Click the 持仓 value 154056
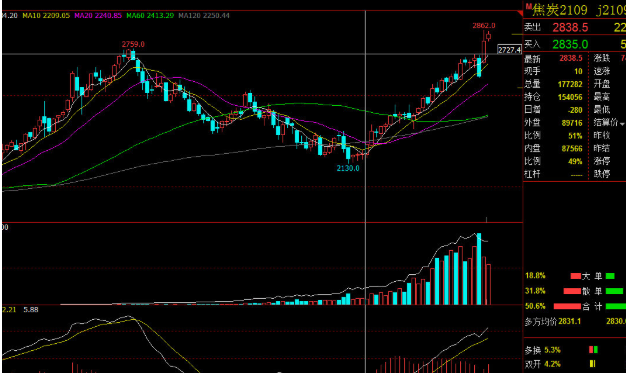The width and height of the screenshot is (626, 373). (x=570, y=97)
